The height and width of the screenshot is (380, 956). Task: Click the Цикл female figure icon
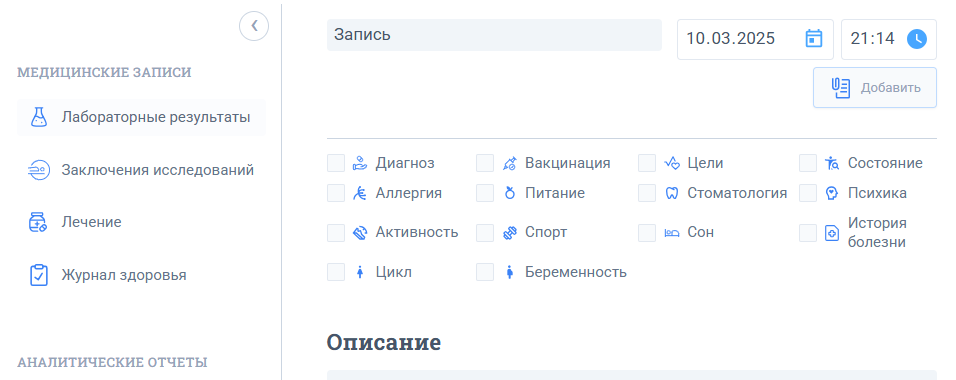pos(360,272)
